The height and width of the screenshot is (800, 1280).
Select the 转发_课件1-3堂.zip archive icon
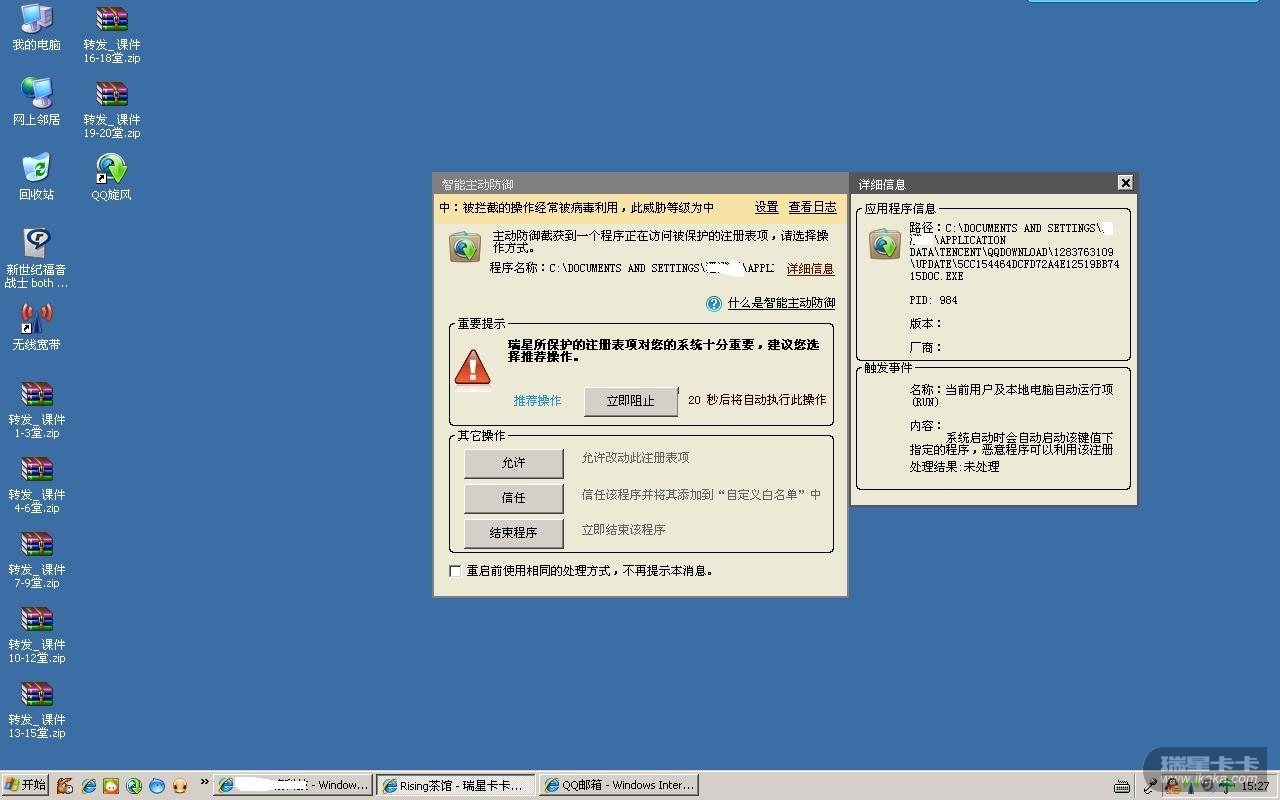(36, 409)
